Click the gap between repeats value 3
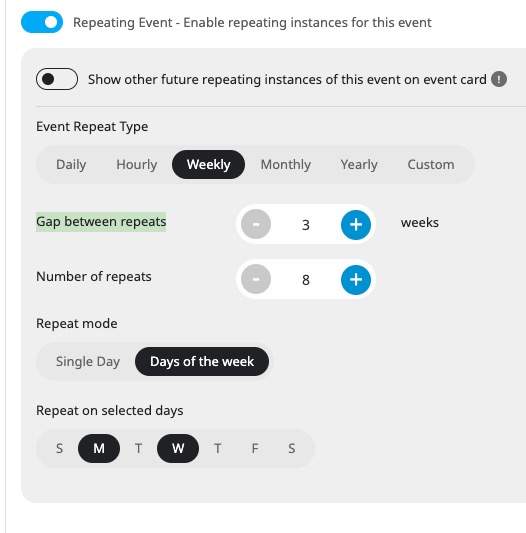The height and width of the screenshot is (533, 526). [306, 225]
